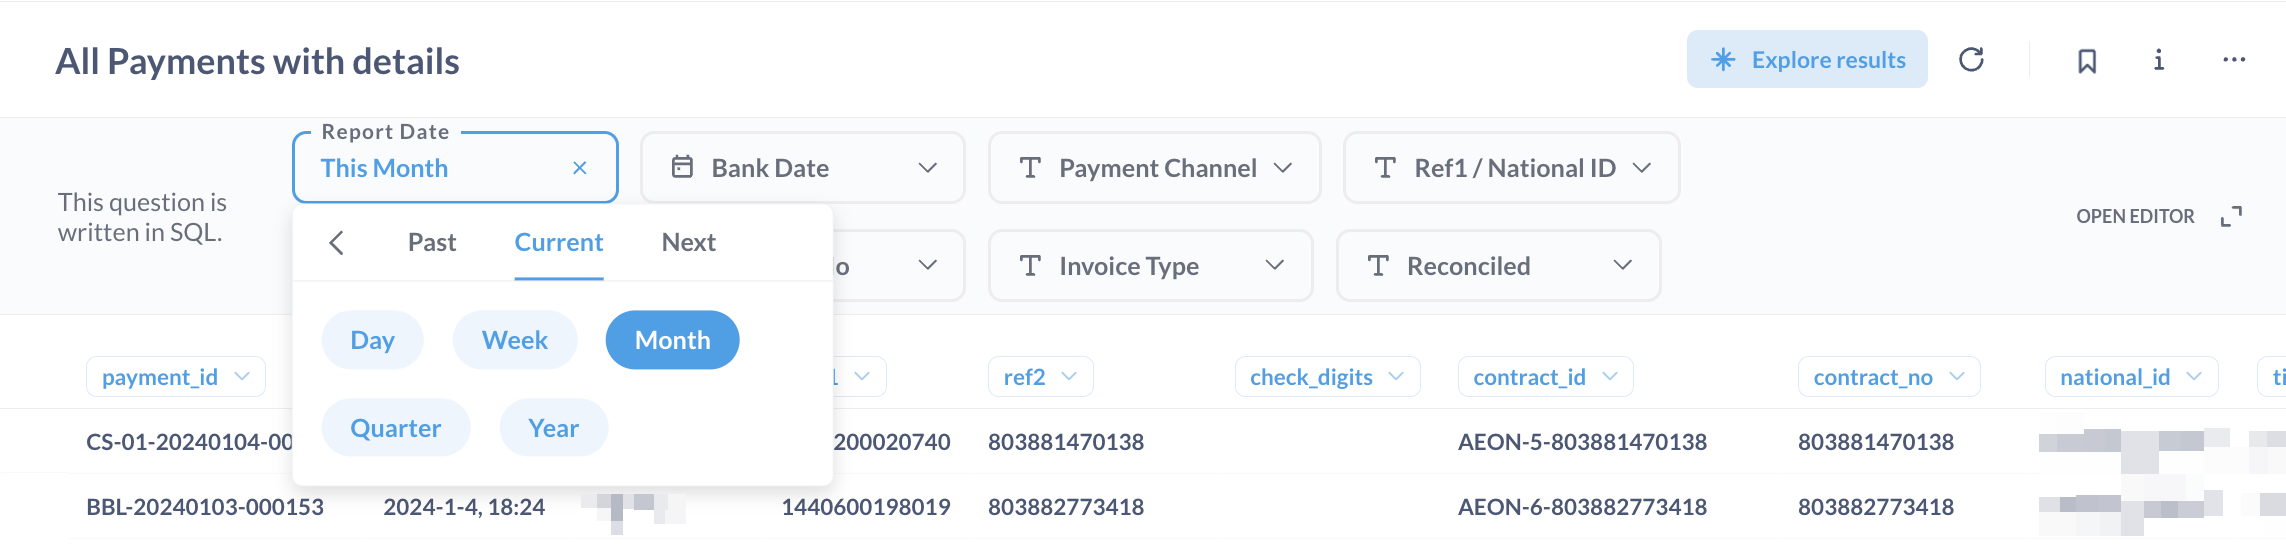Switch to the Past tab

click(x=432, y=243)
